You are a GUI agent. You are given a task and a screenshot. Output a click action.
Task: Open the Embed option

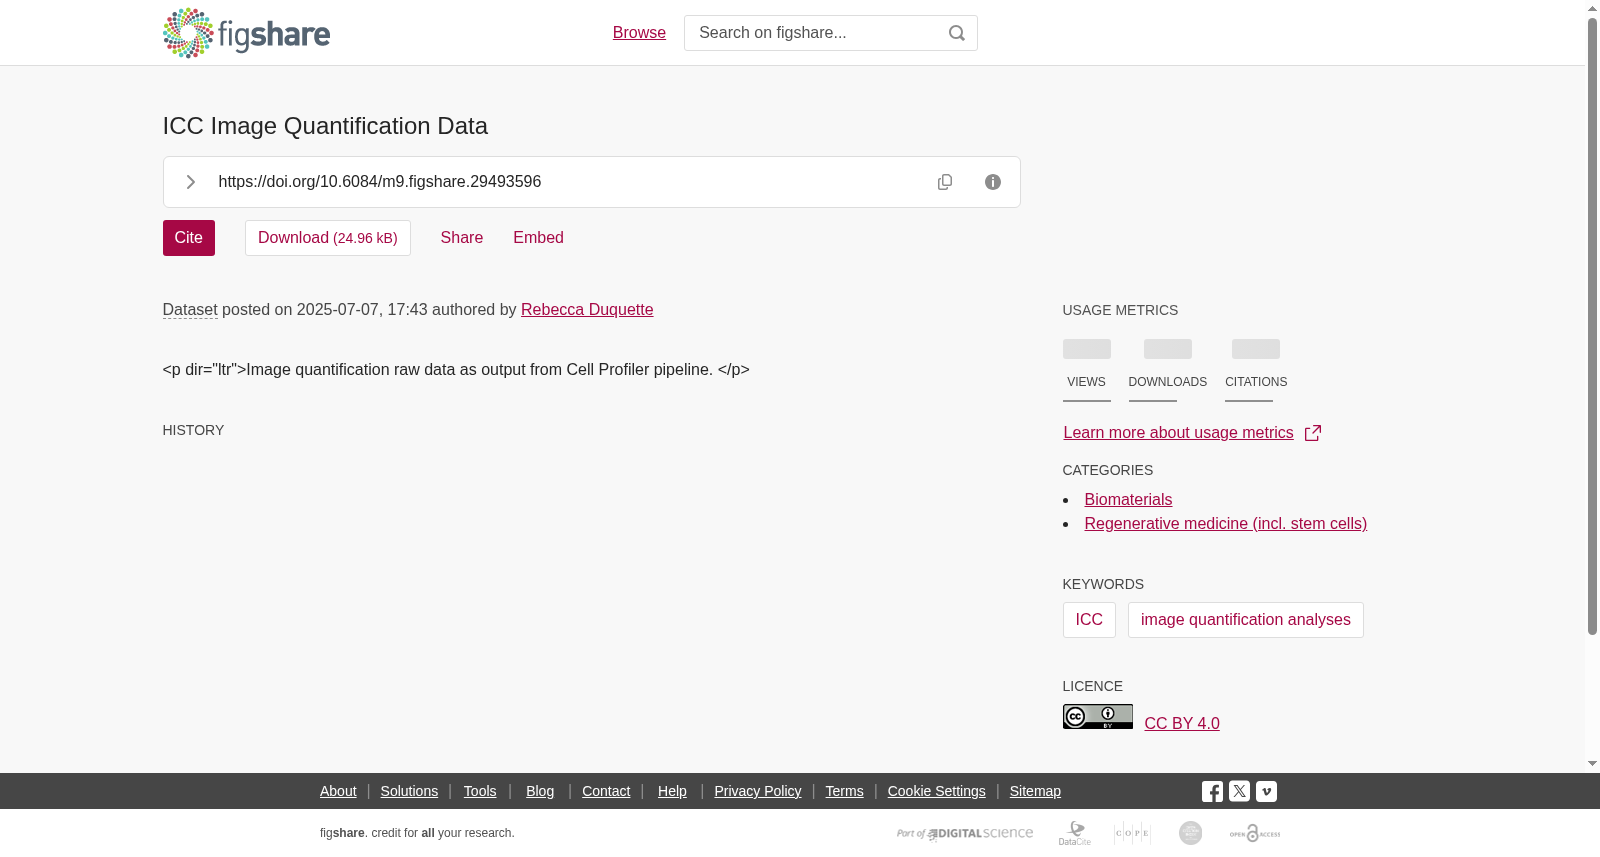[x=538, y=238]
